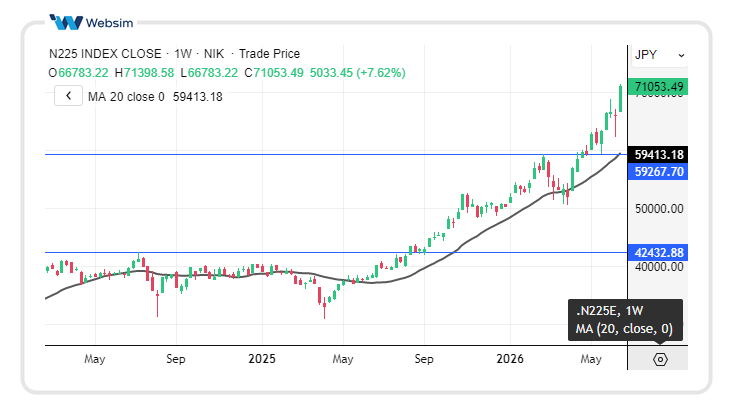Click the NIK exchange label
733x415 pixels.
tap(214, 54)
